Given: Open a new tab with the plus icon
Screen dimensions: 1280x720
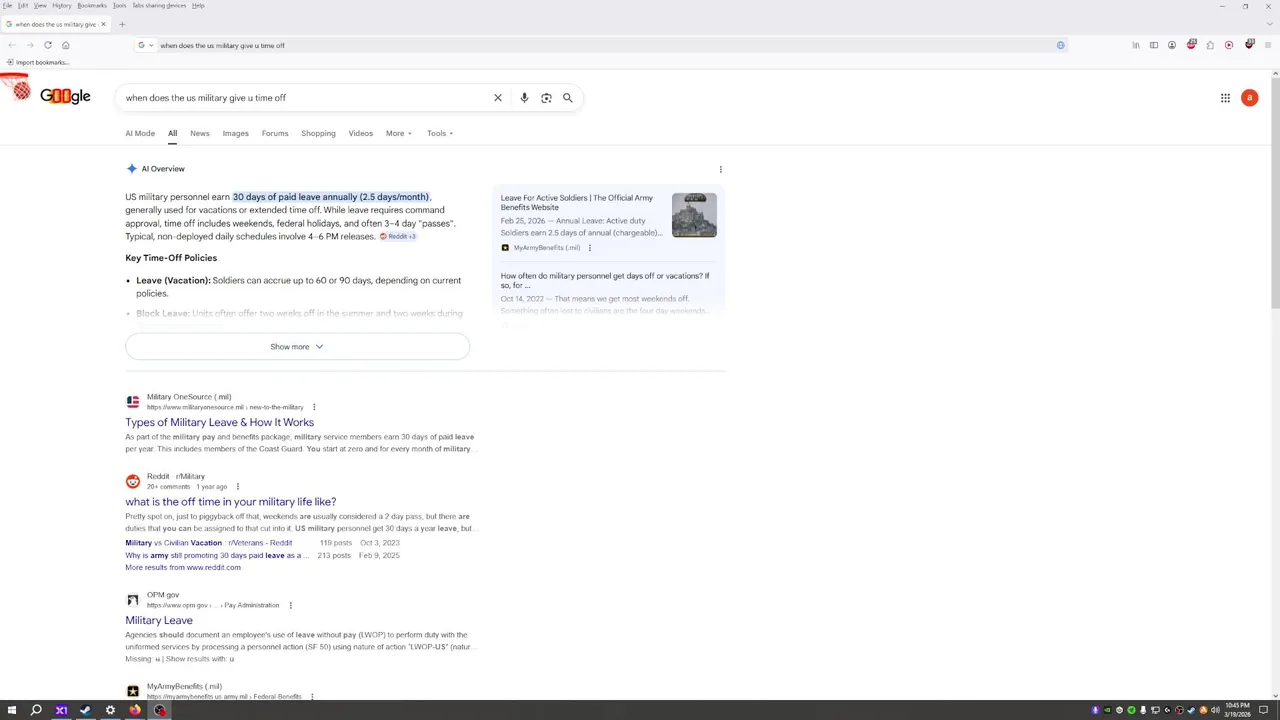Looking at the screenshot, I should [x=122, y=24].
